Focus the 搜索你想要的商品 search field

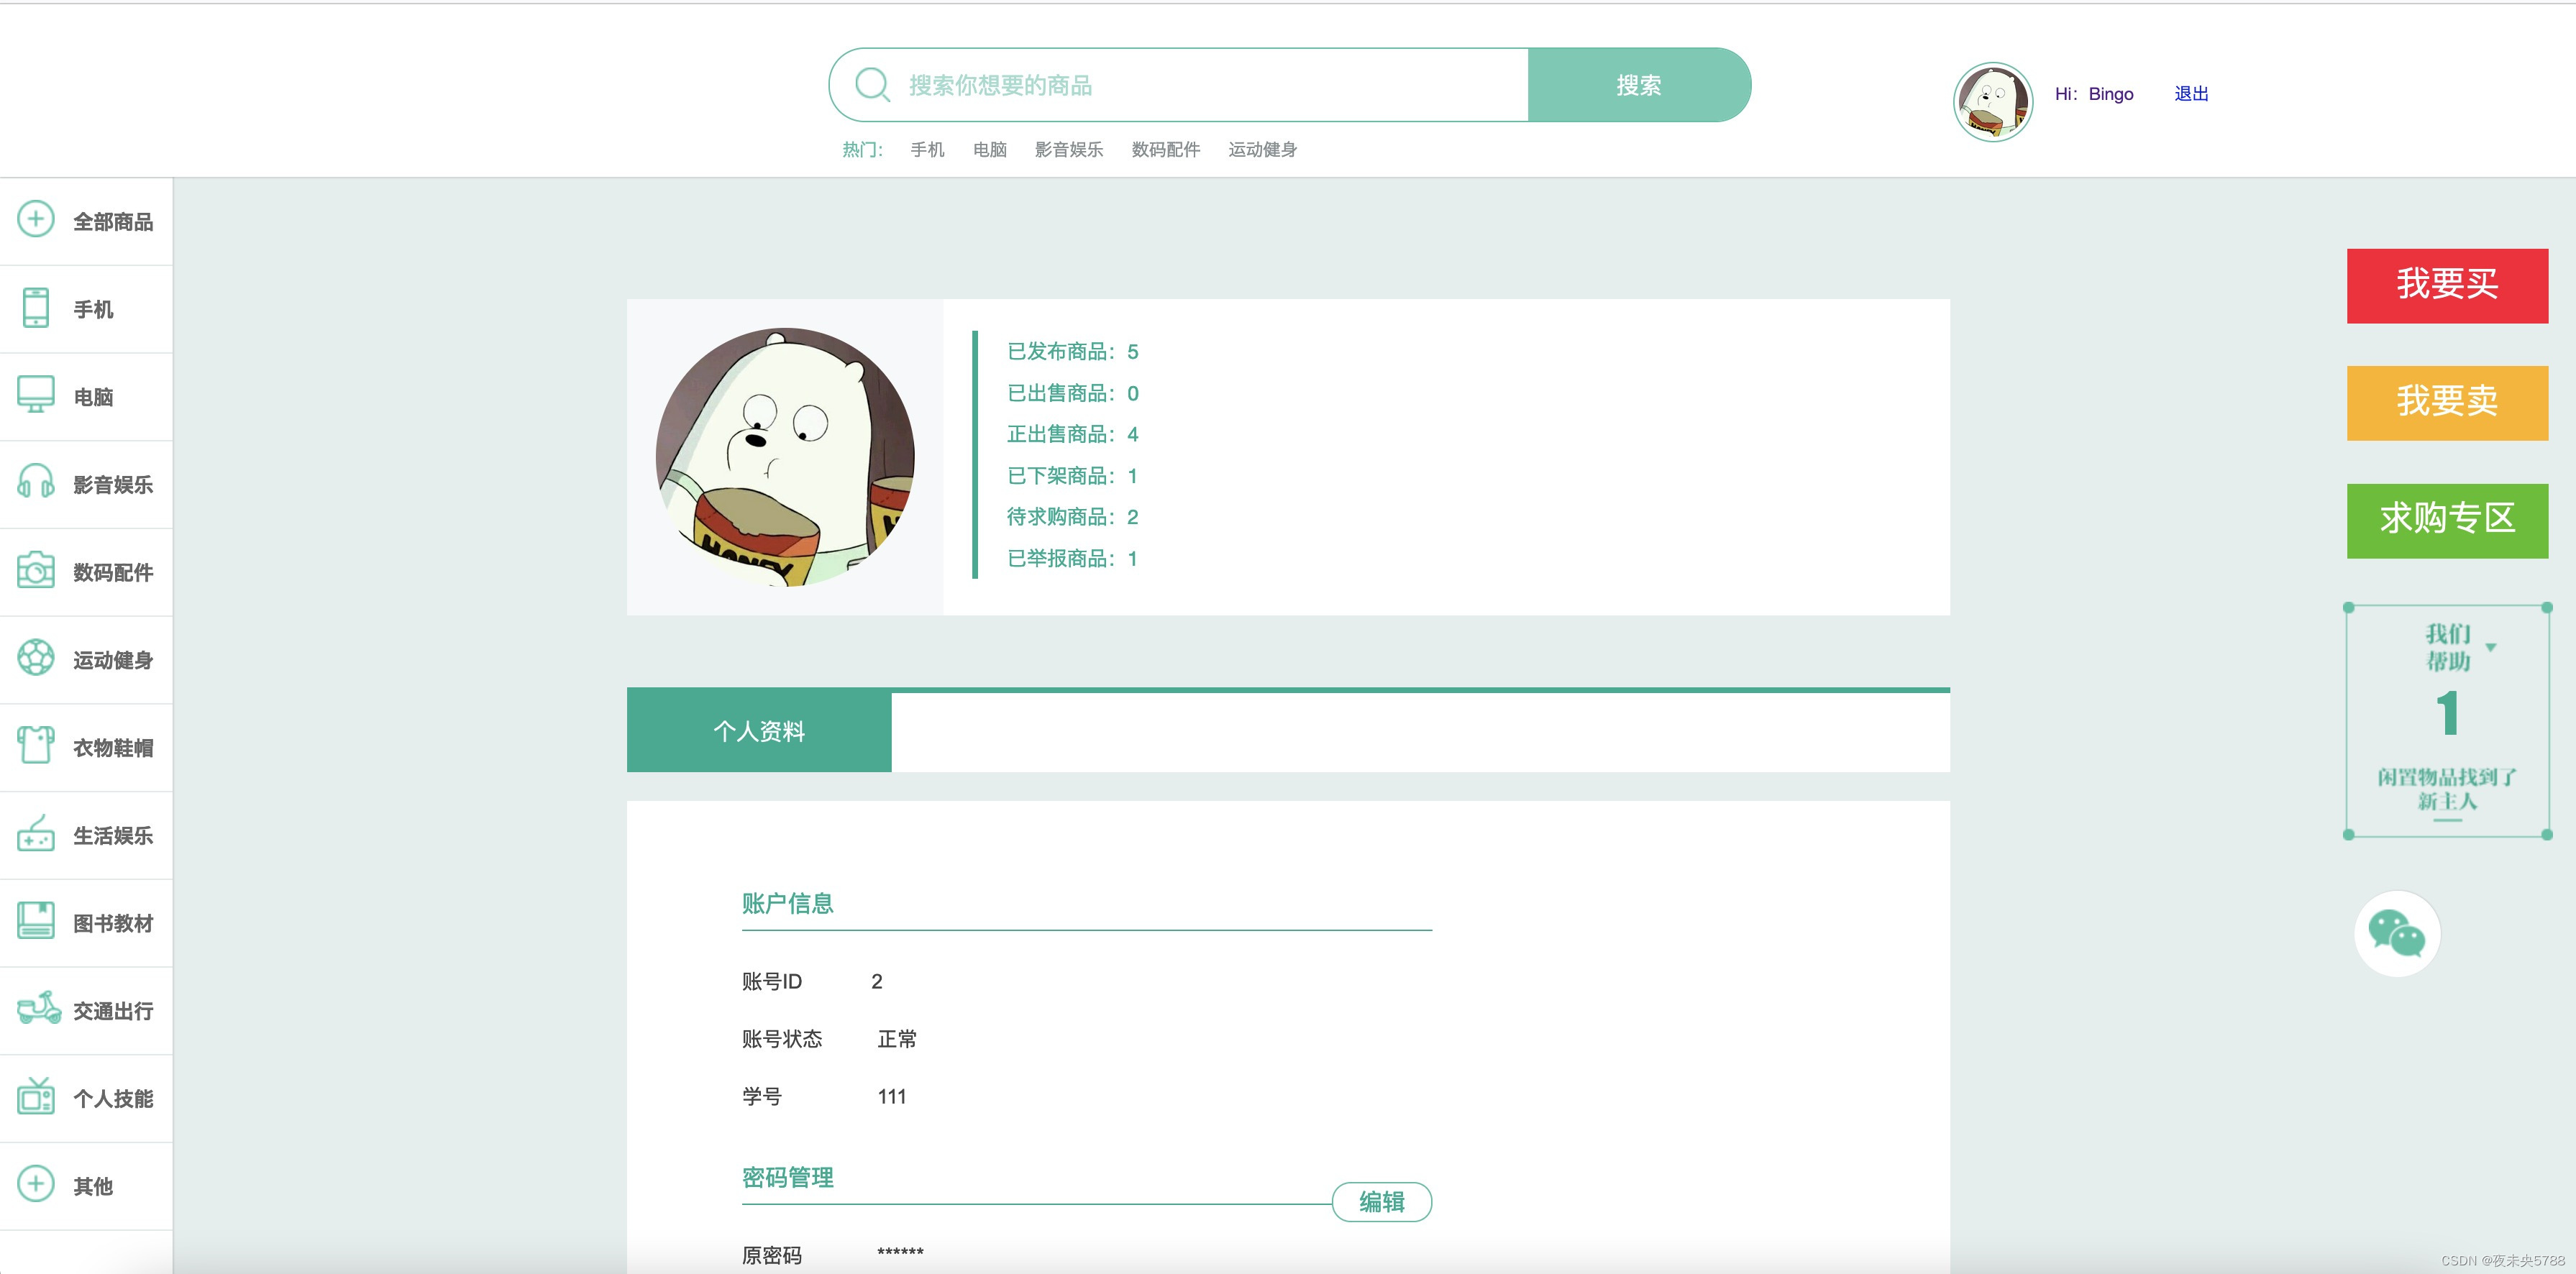point(1200,85)
